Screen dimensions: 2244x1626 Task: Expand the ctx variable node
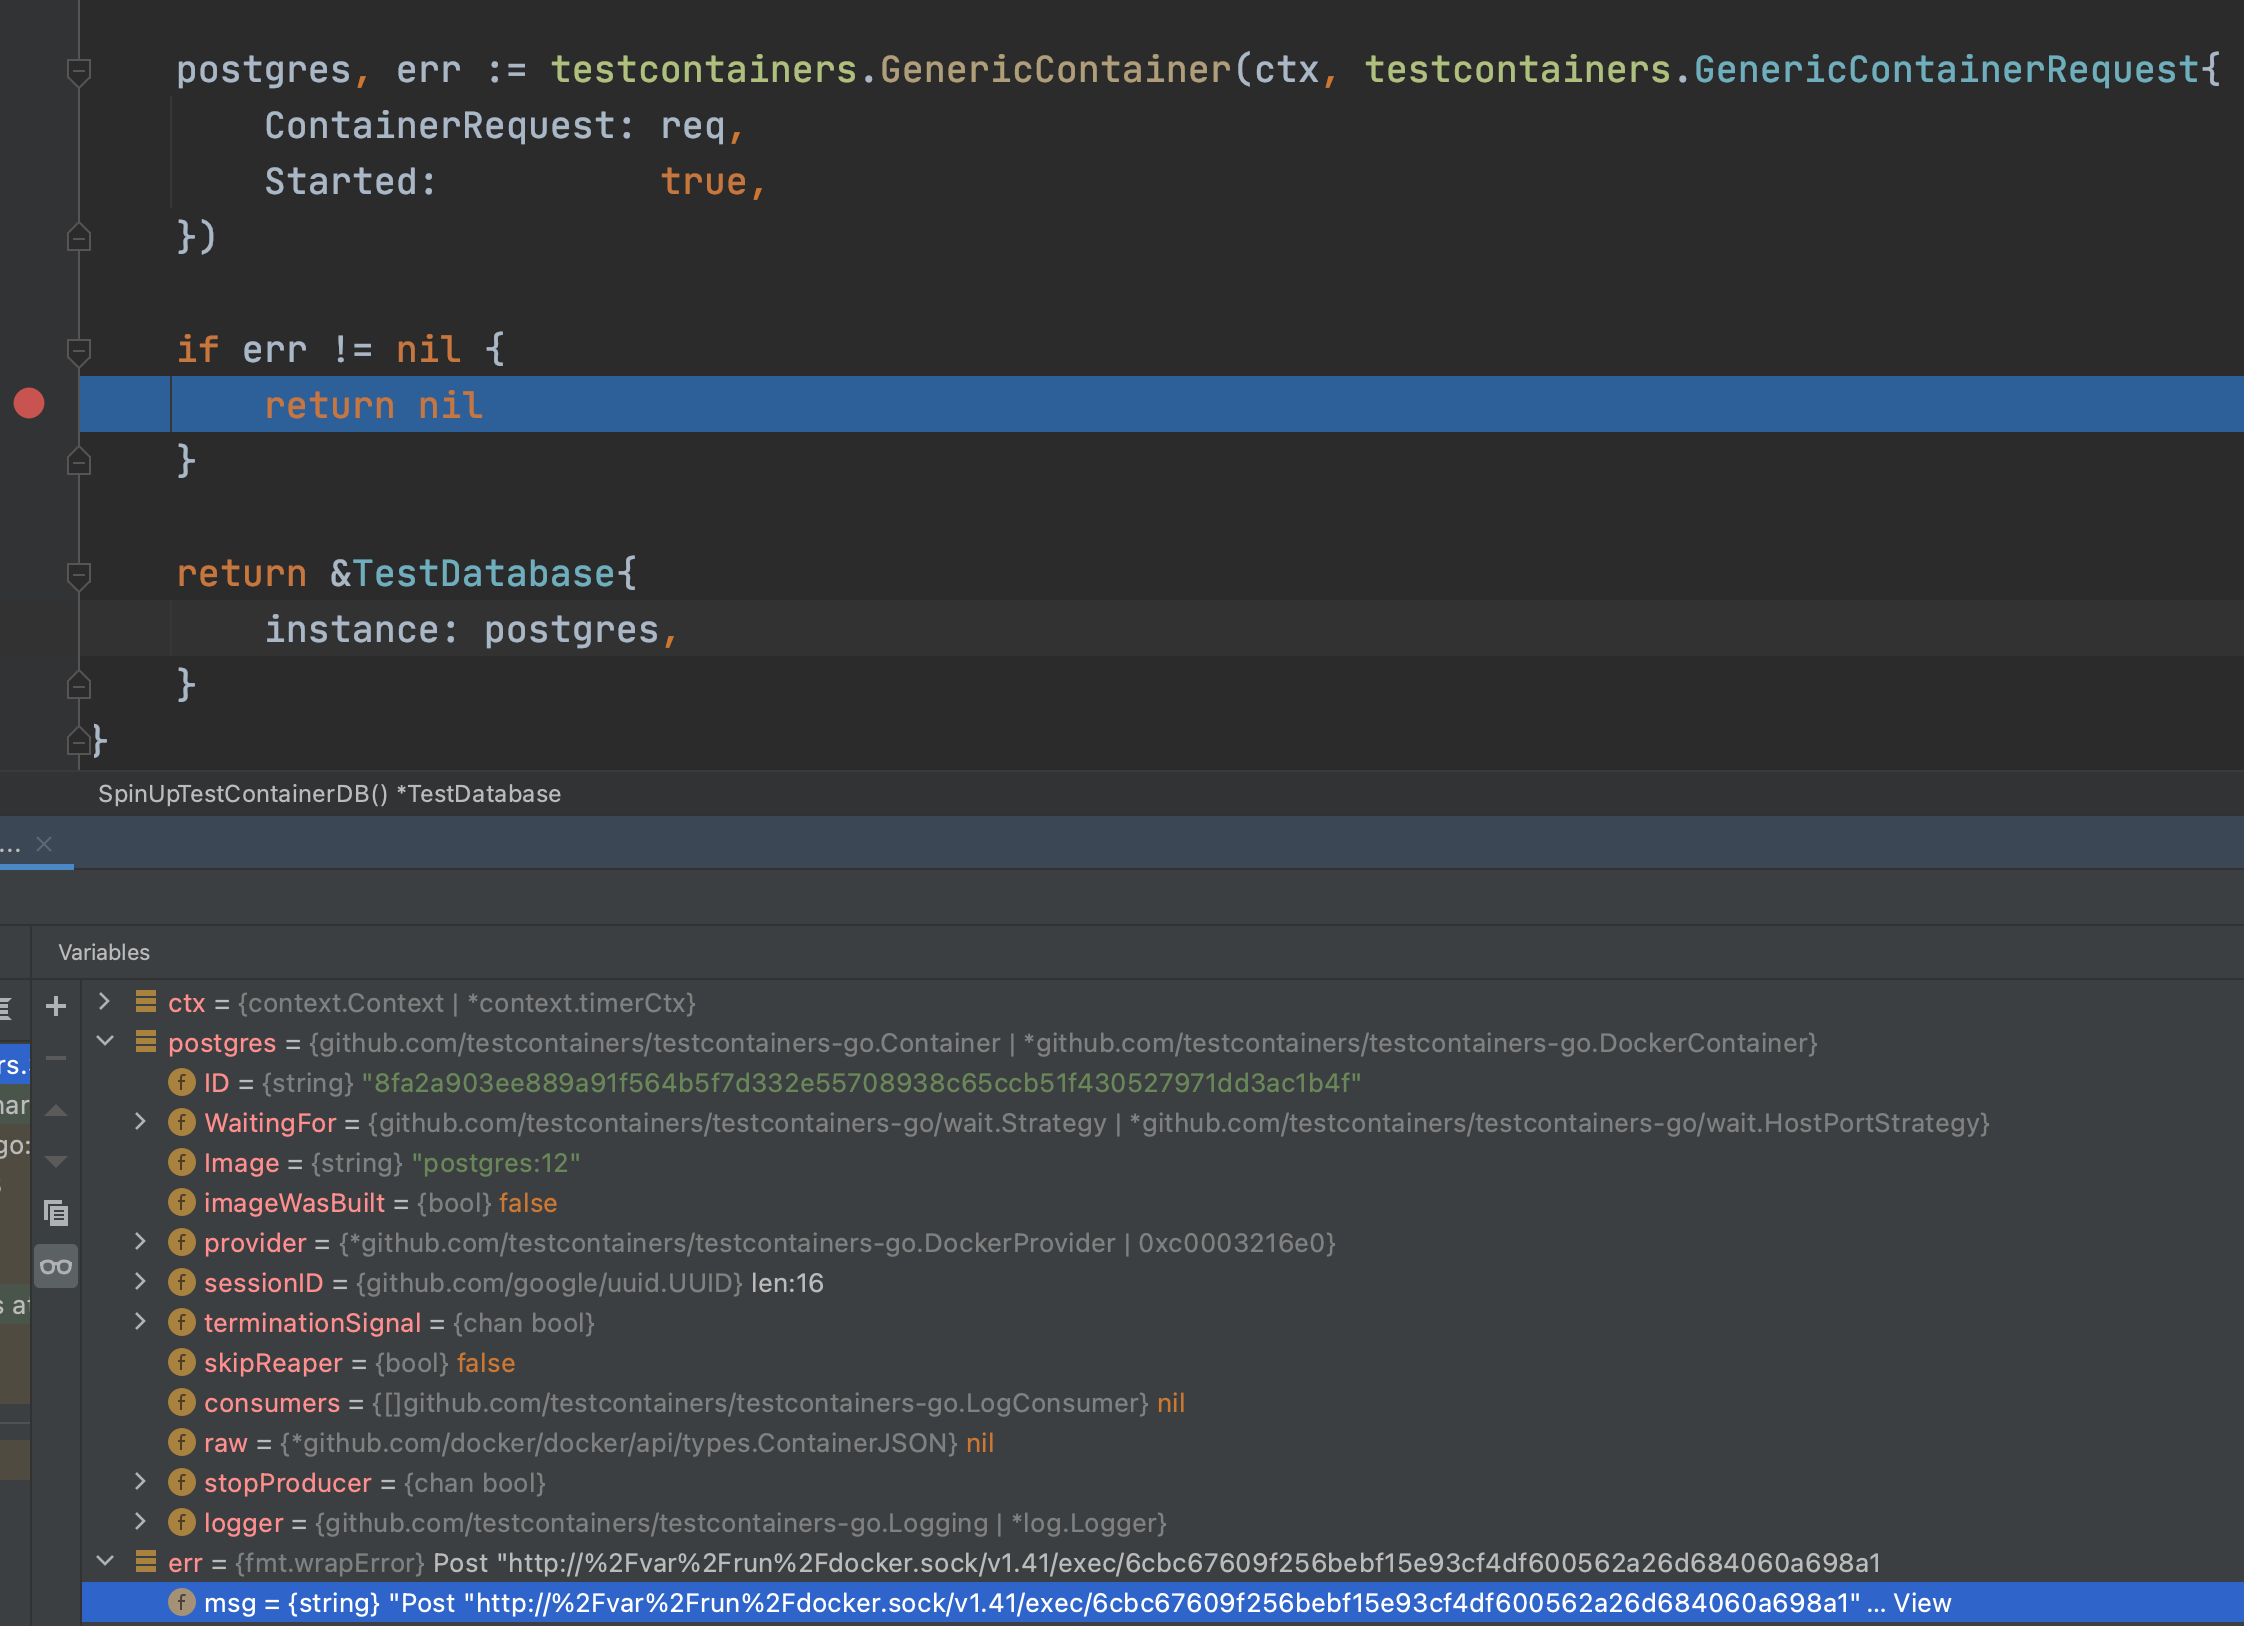coord(104,1002)
